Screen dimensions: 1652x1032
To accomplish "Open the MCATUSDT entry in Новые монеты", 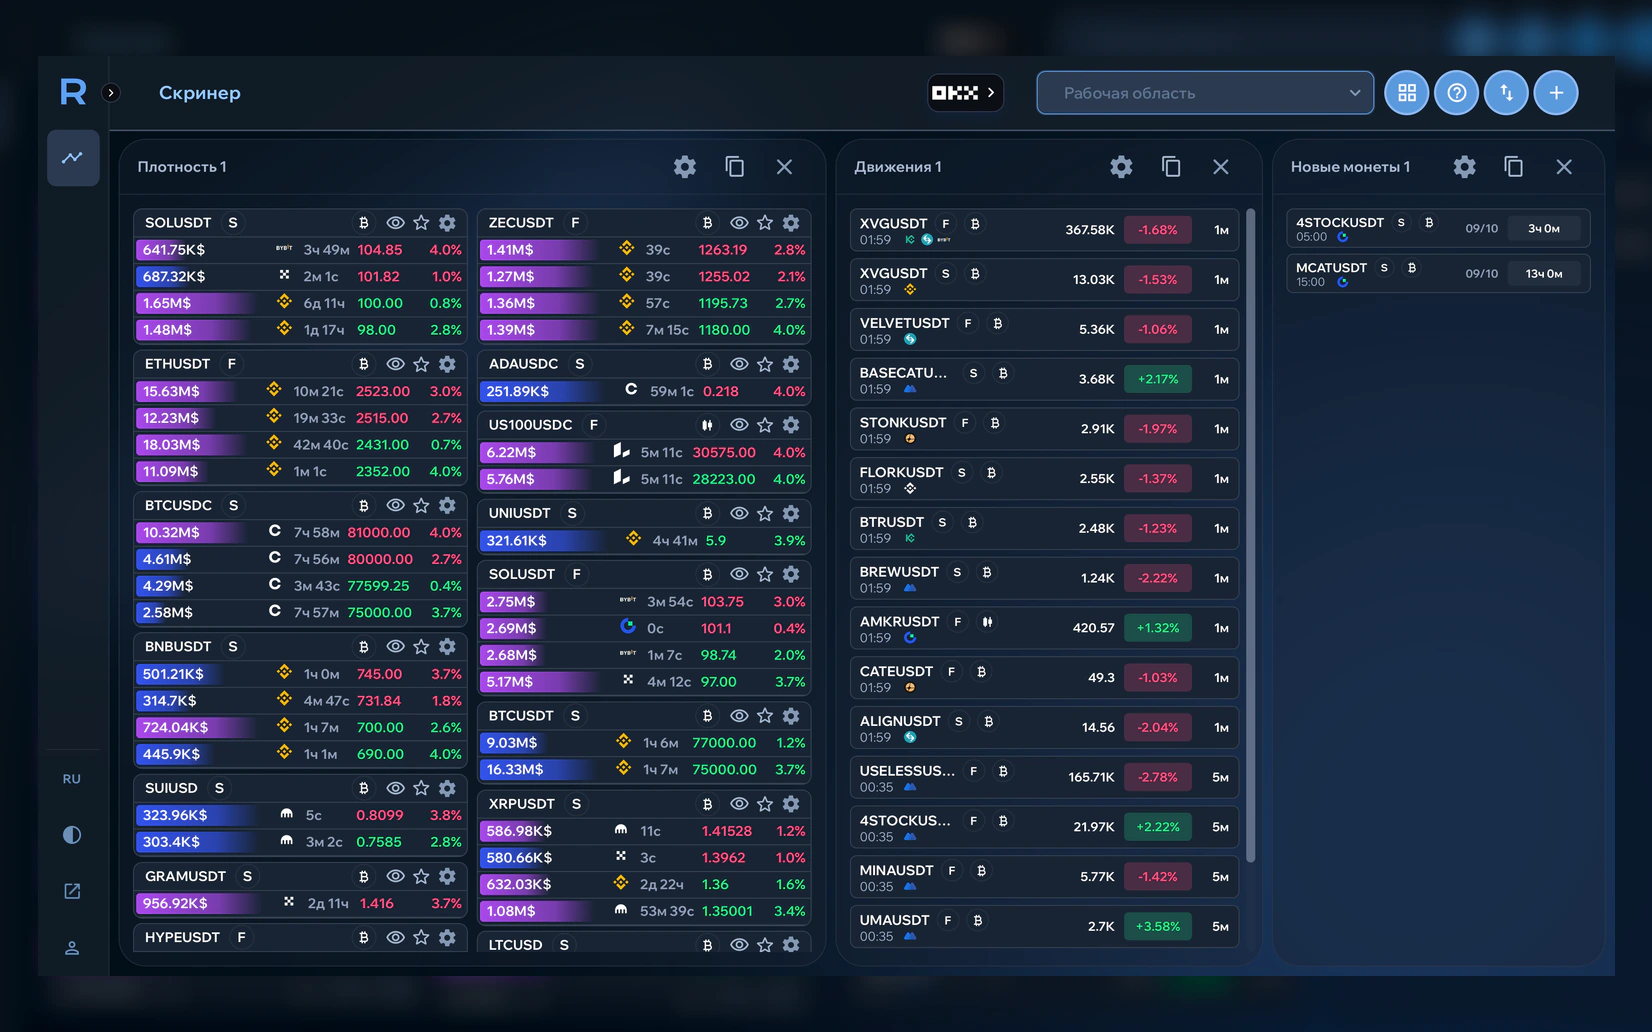I will click(1438, 274).
